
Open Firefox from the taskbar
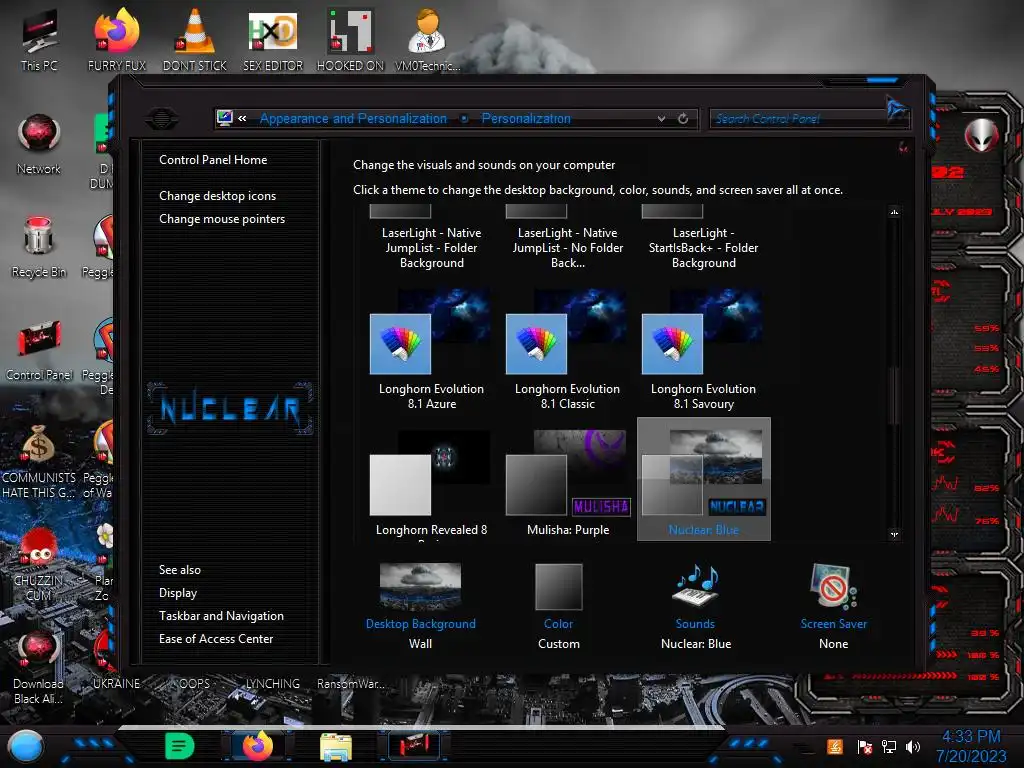pos(257,746)
